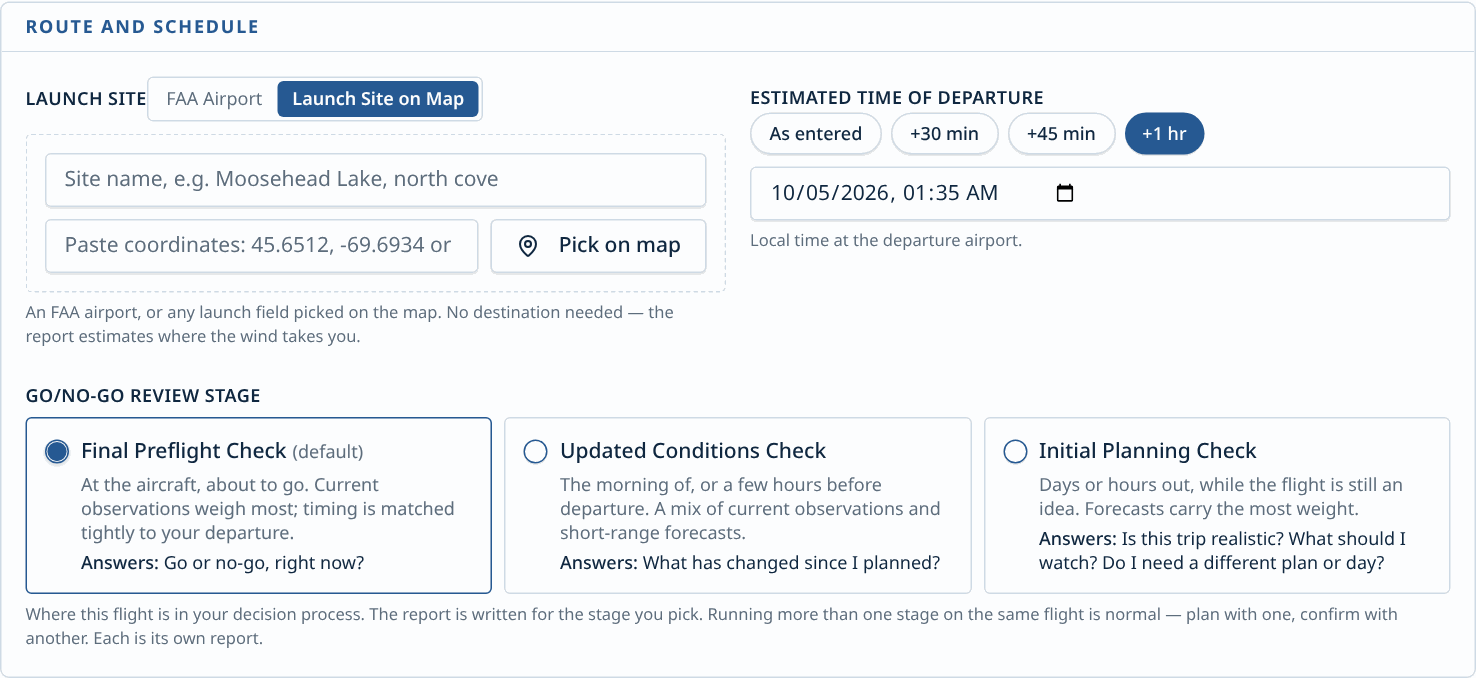Click the departure date and time field

pyautogui.click(x=1100, y=193)
